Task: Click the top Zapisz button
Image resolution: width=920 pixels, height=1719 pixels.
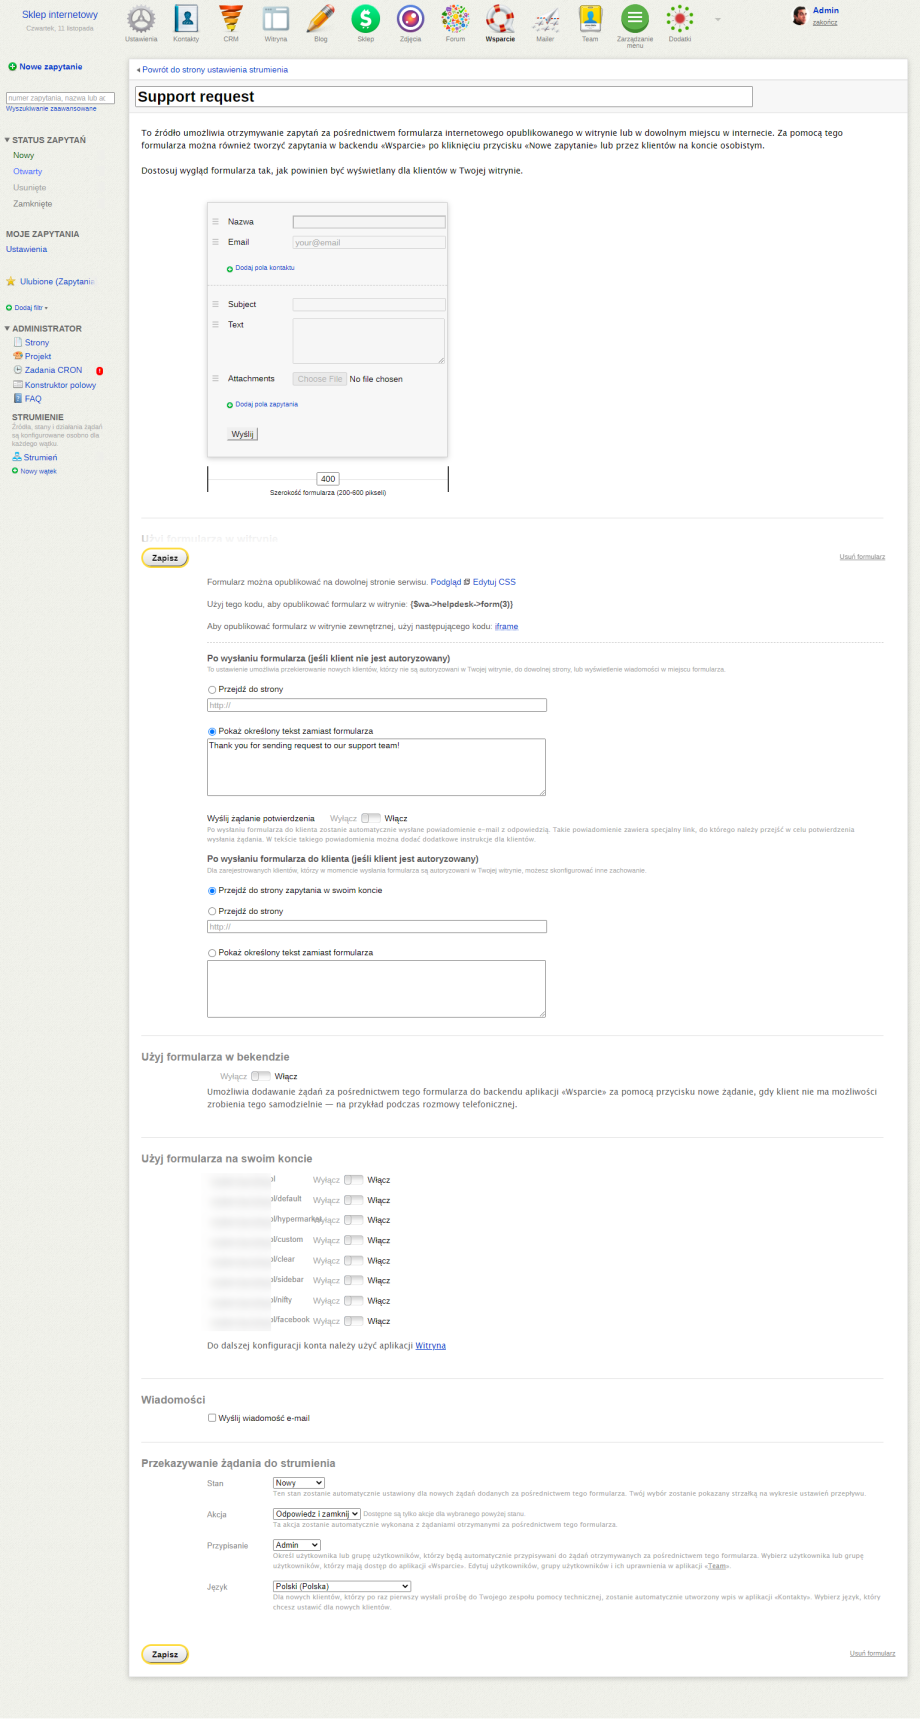Action: [165, 558]
